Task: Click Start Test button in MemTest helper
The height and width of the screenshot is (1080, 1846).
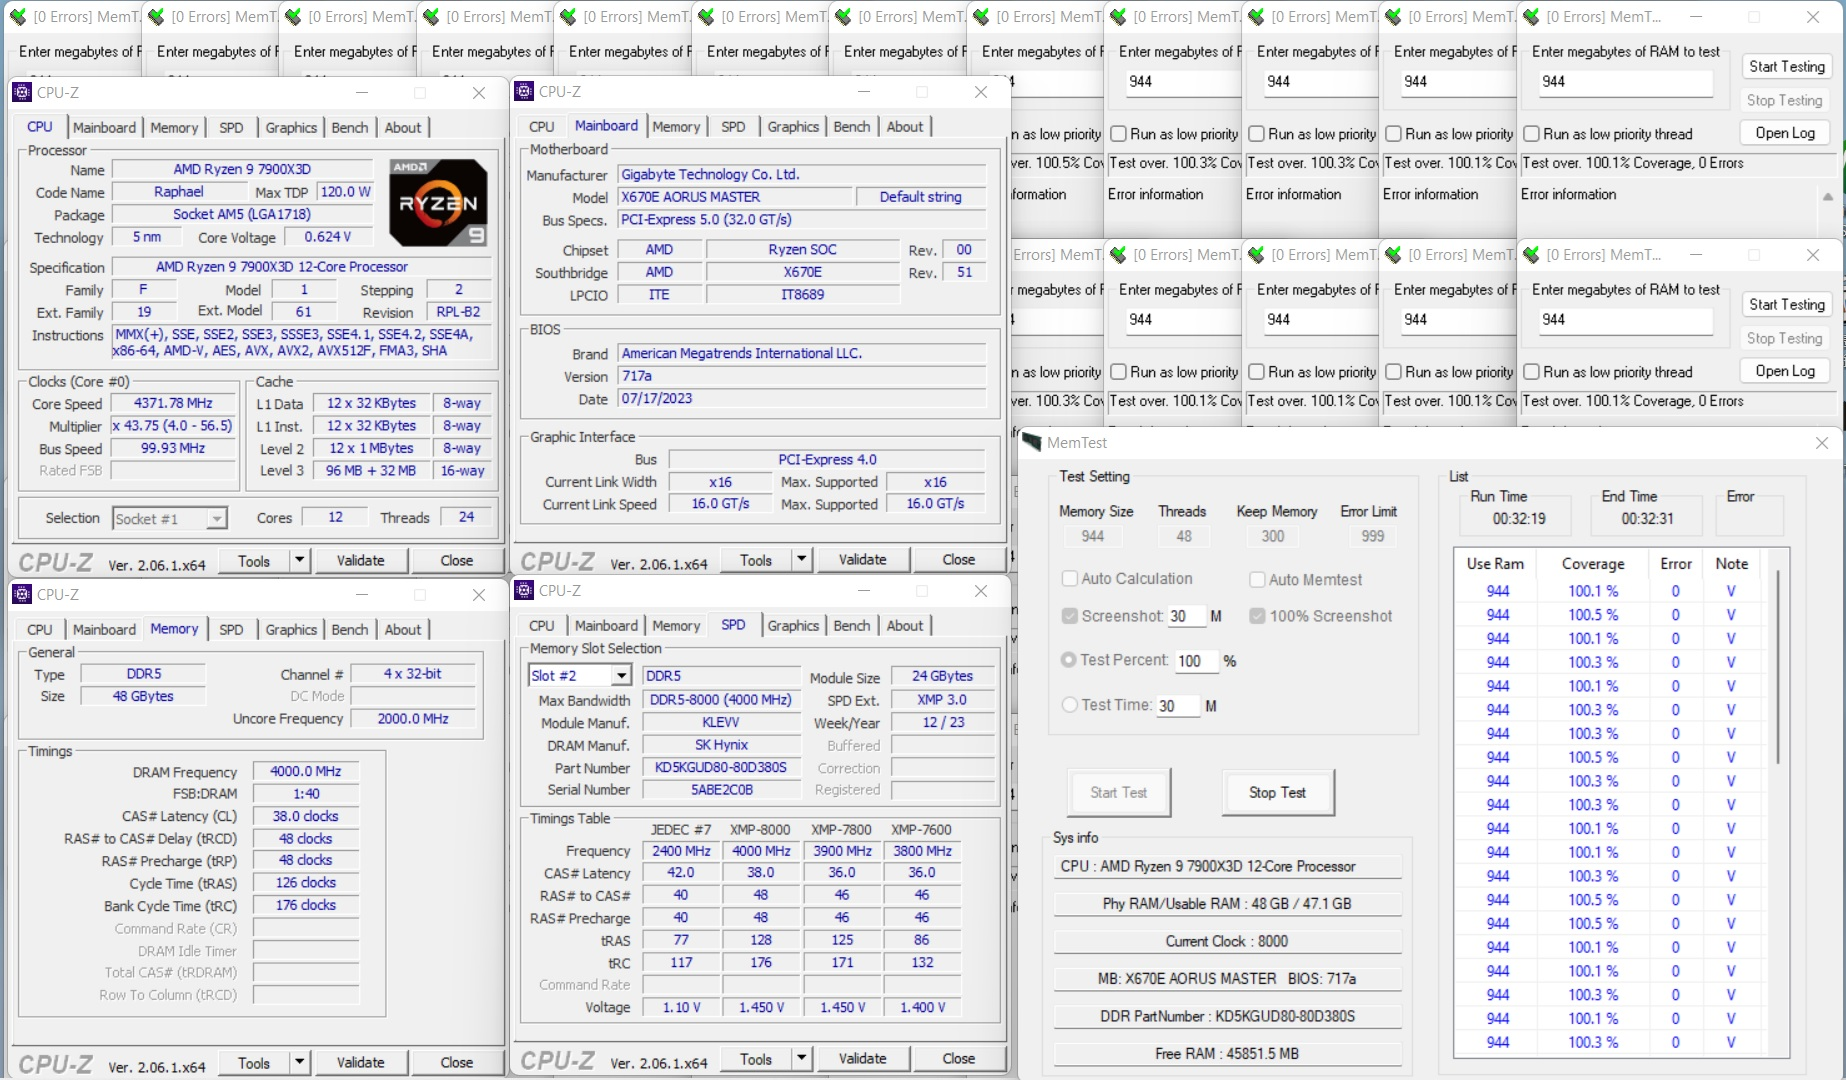Action: point(1118,792)
